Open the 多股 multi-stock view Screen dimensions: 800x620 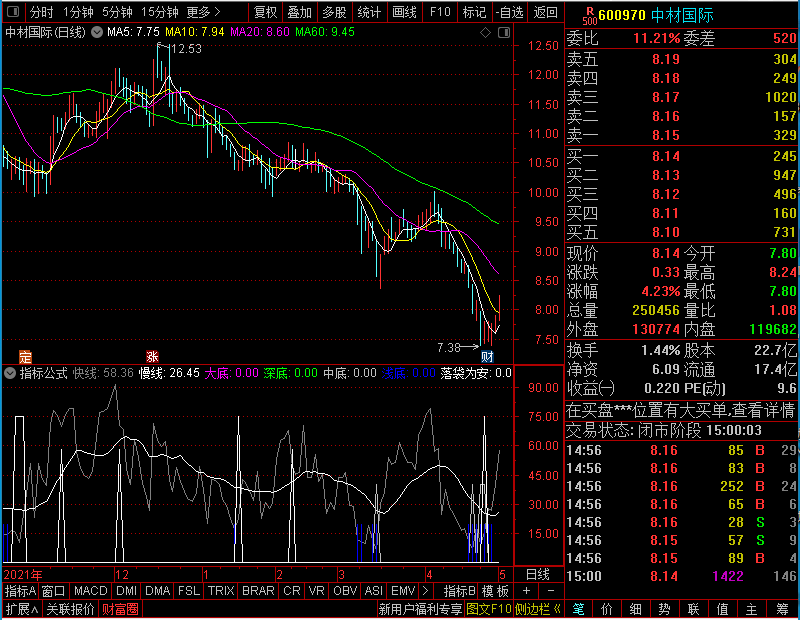334,12
